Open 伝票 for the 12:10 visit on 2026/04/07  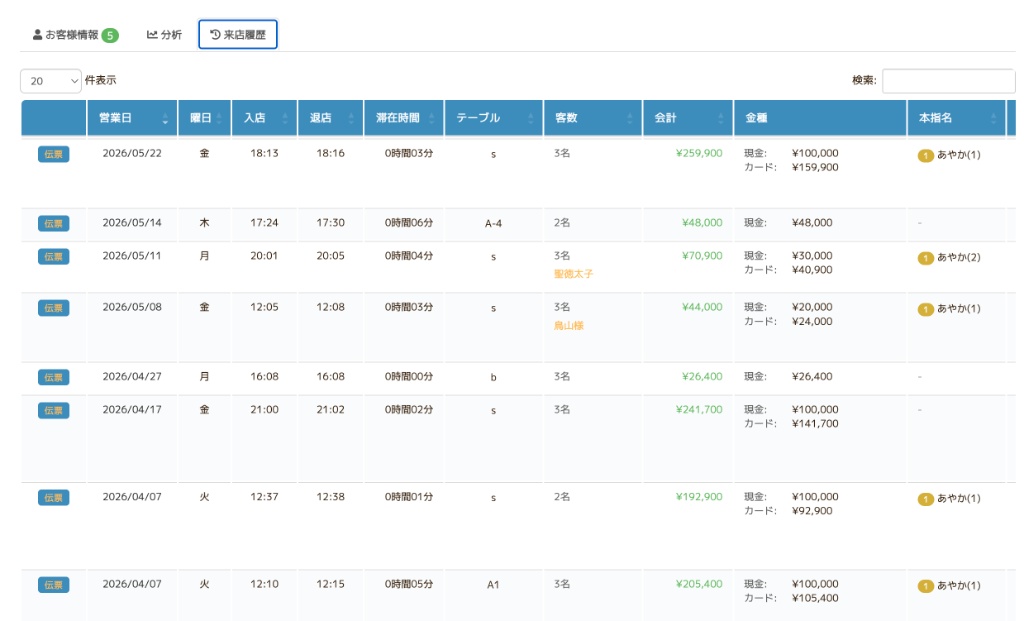(x=54, y=585)
